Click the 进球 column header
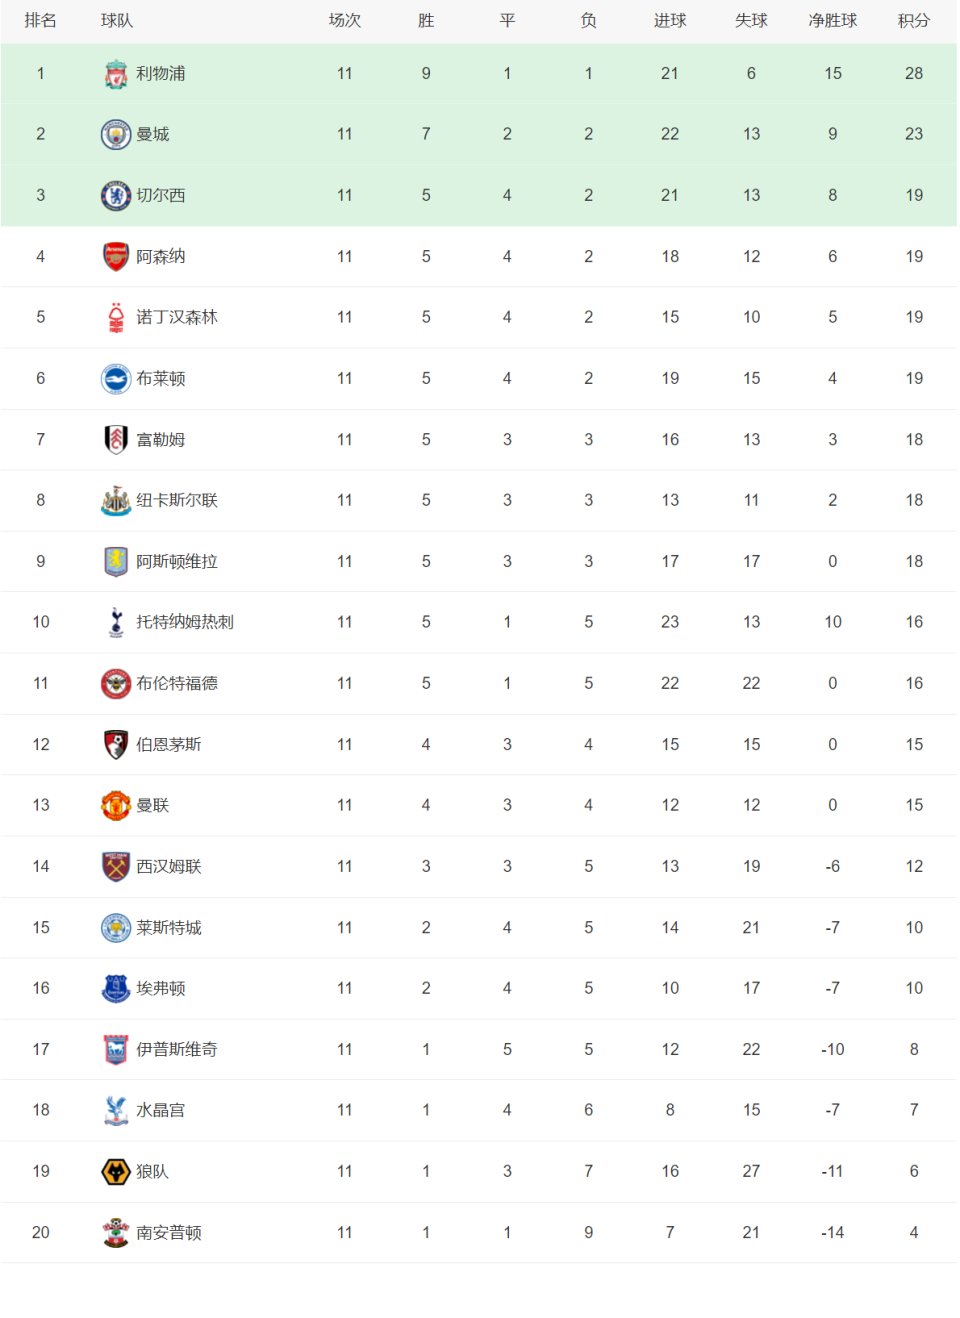This screenshot has width=960, height=1318. (x=670, y=21)
